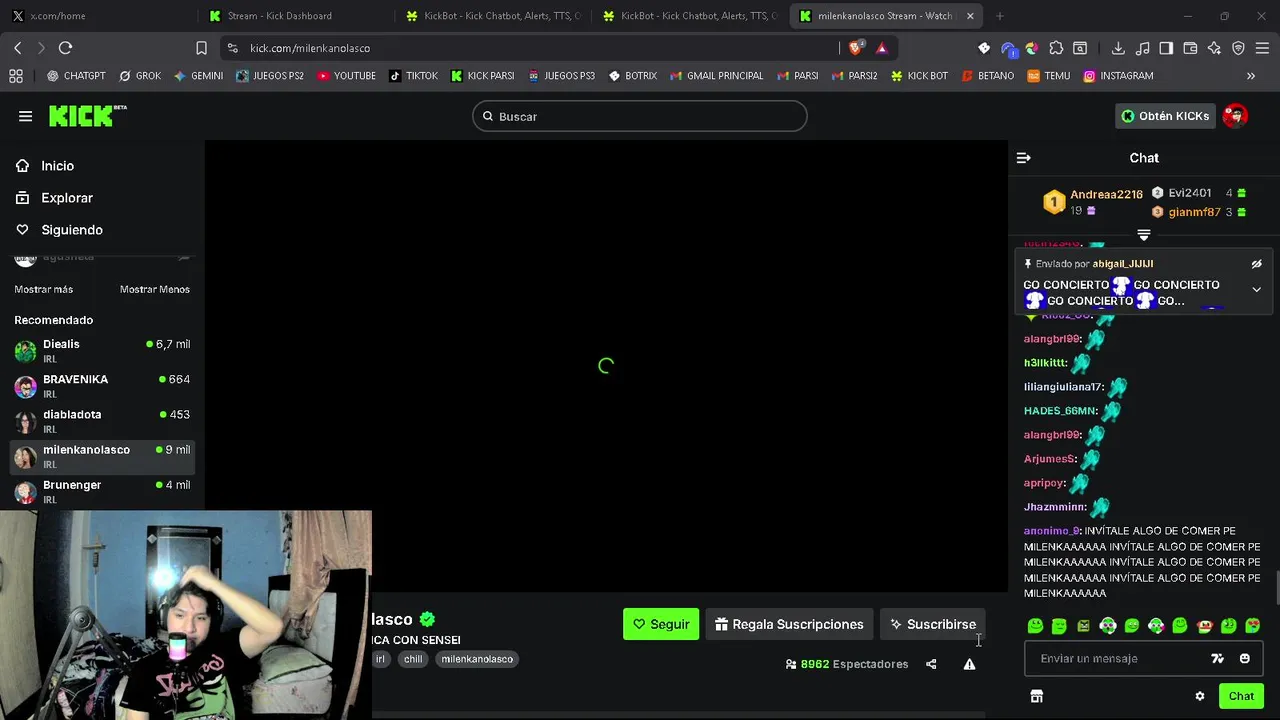The image size is (1280, 720).
Task: Open the emoji smiley picker
Action: coord(1245,658)
